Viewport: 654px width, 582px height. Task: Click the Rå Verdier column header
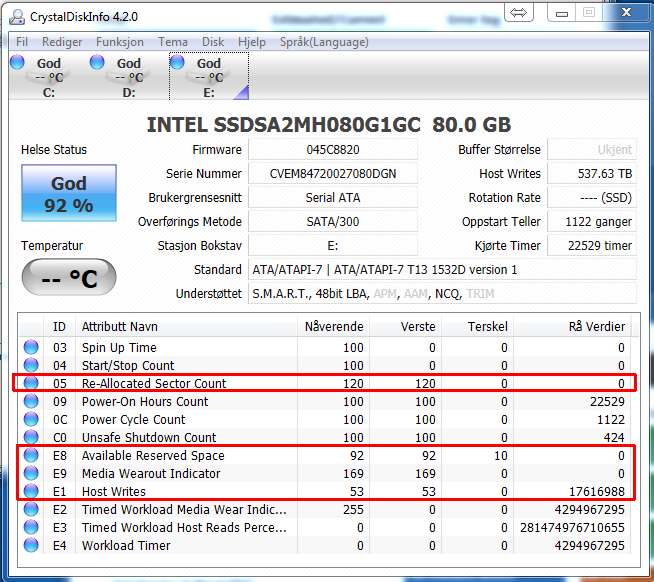point(572,326)
